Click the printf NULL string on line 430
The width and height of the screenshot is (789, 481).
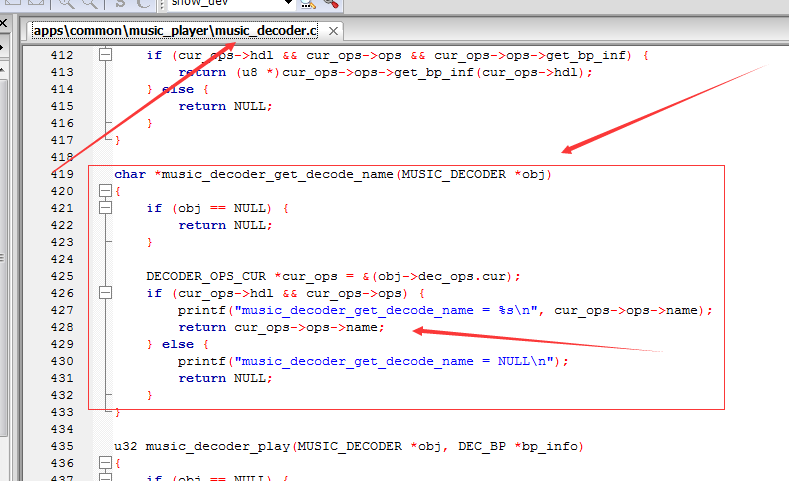pyautogui.click(x=394, y=361)
